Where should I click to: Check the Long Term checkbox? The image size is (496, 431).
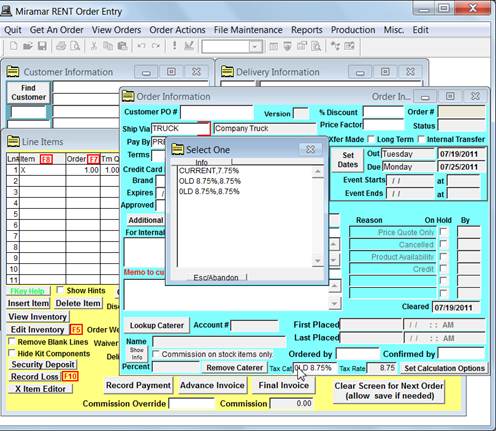point(371,139)
